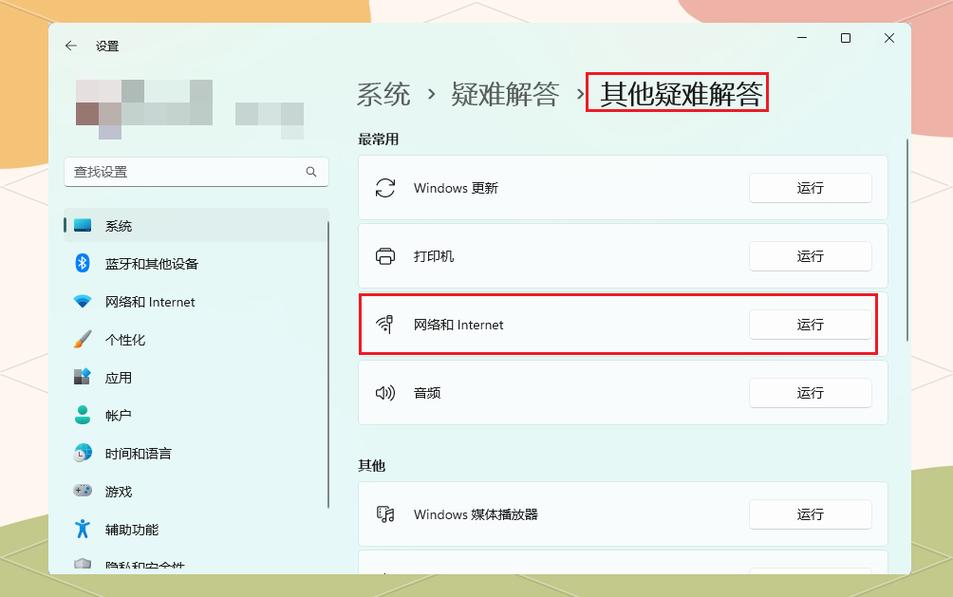Go to 系统 in the breadcrumb
The image size is (953, 597).
(x=384, y=94)
